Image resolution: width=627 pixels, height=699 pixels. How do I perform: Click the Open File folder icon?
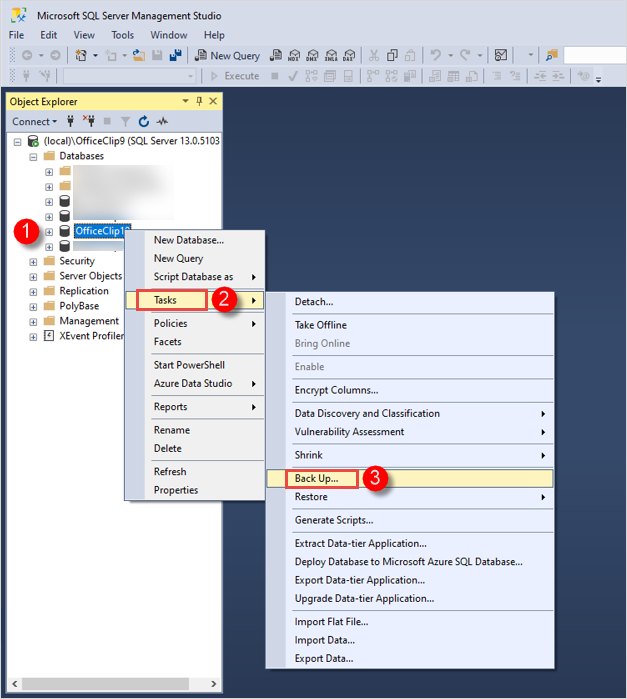(139, 55)
